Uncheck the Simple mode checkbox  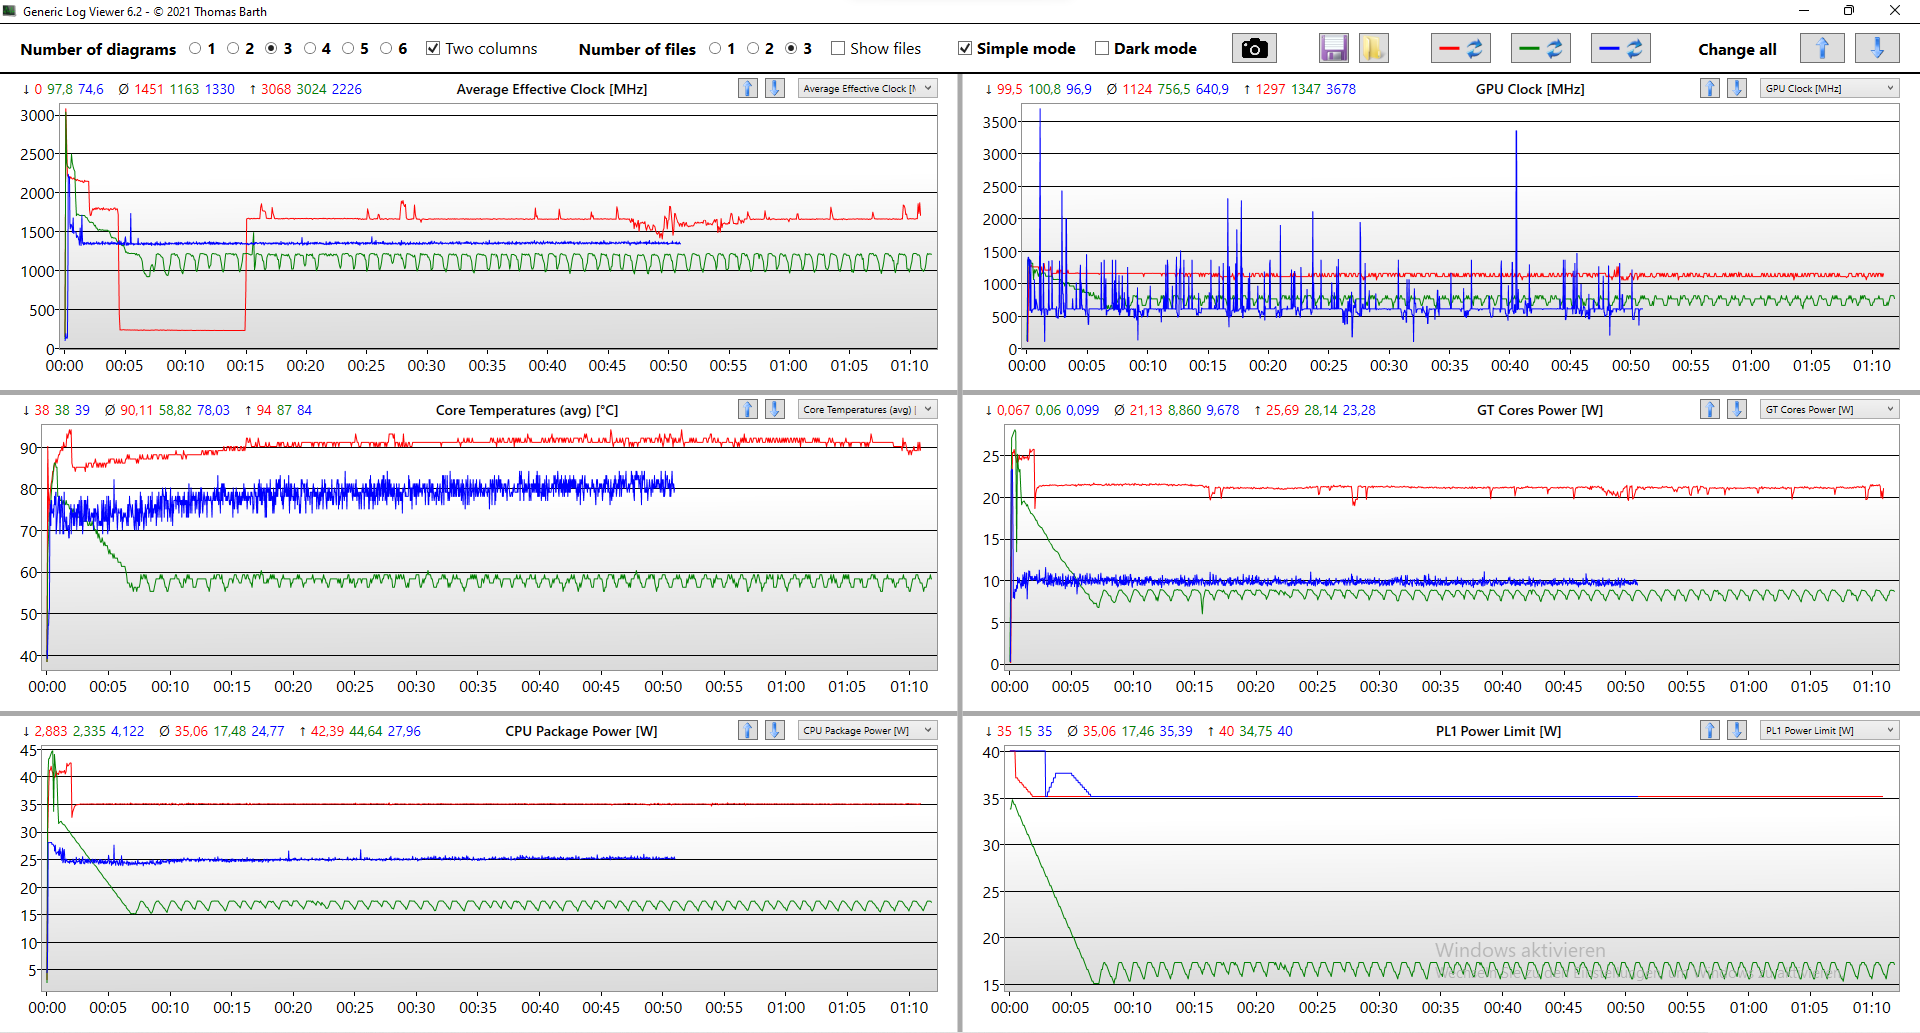(965, 48)
